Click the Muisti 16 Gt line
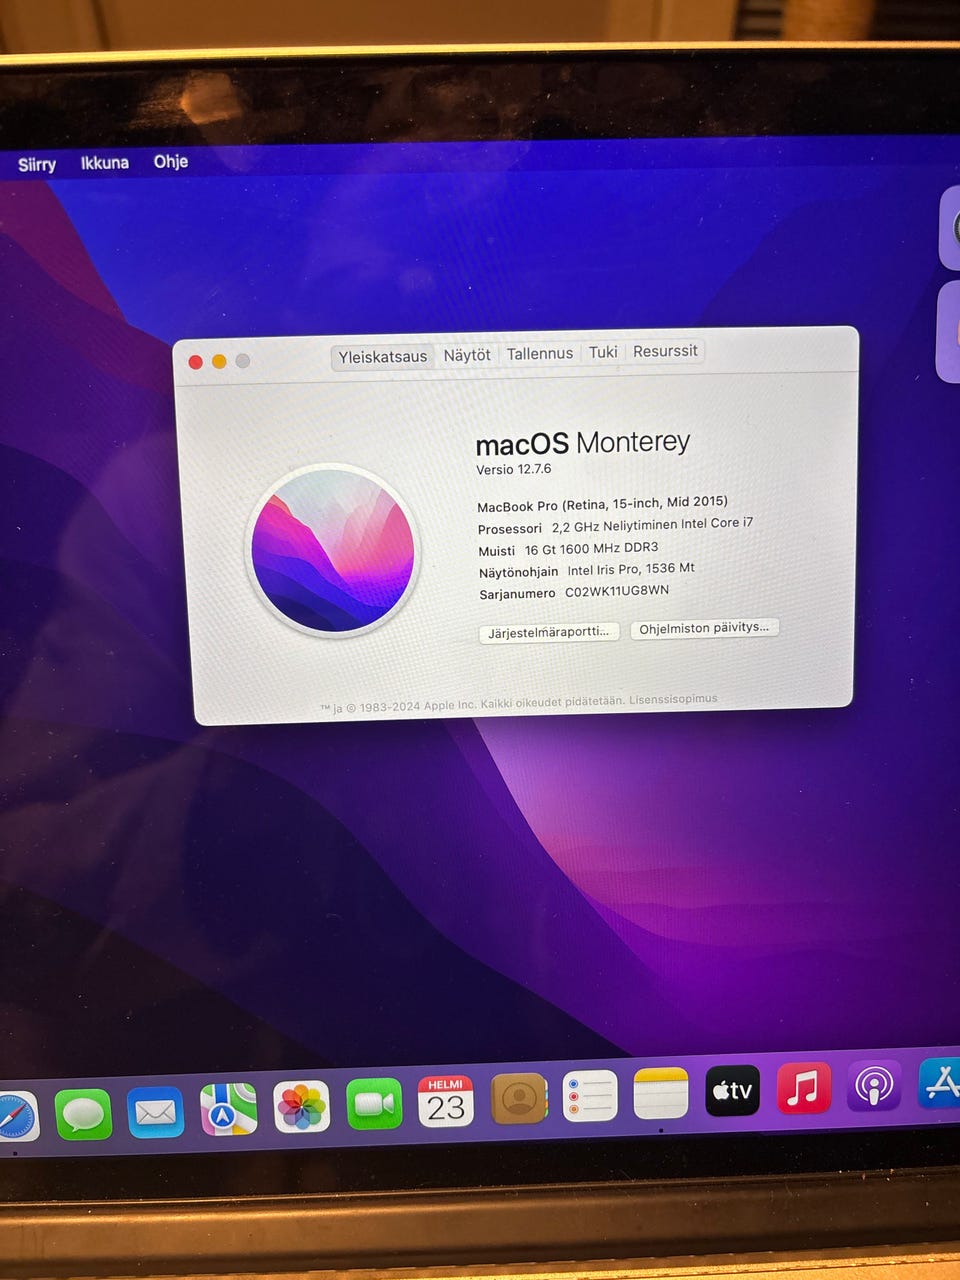The height and width of the screenshot is (1280, 960). [x=568, y=549]
